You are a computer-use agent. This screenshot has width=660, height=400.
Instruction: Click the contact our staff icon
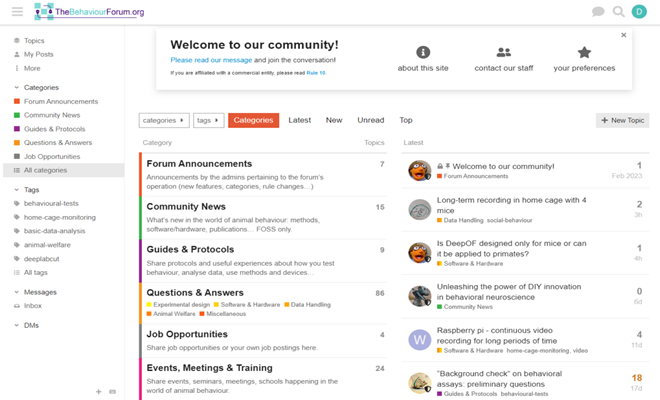(x=503, y=52)
